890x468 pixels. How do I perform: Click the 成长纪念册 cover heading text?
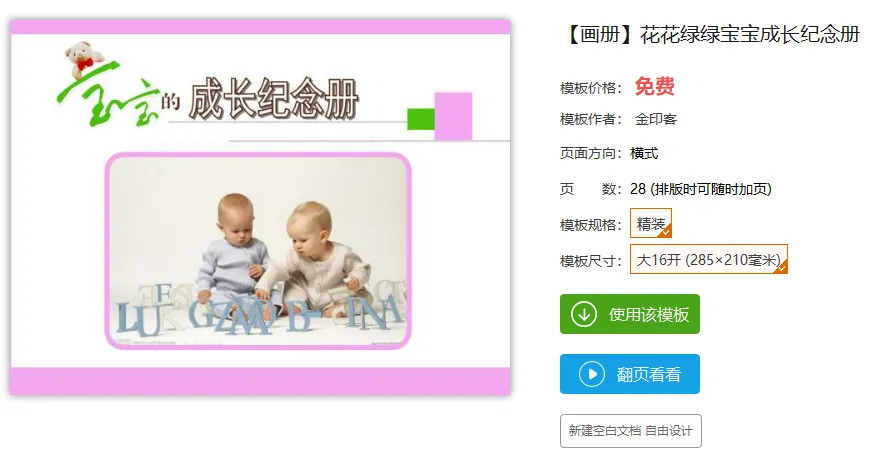click(x=274, y=99)
